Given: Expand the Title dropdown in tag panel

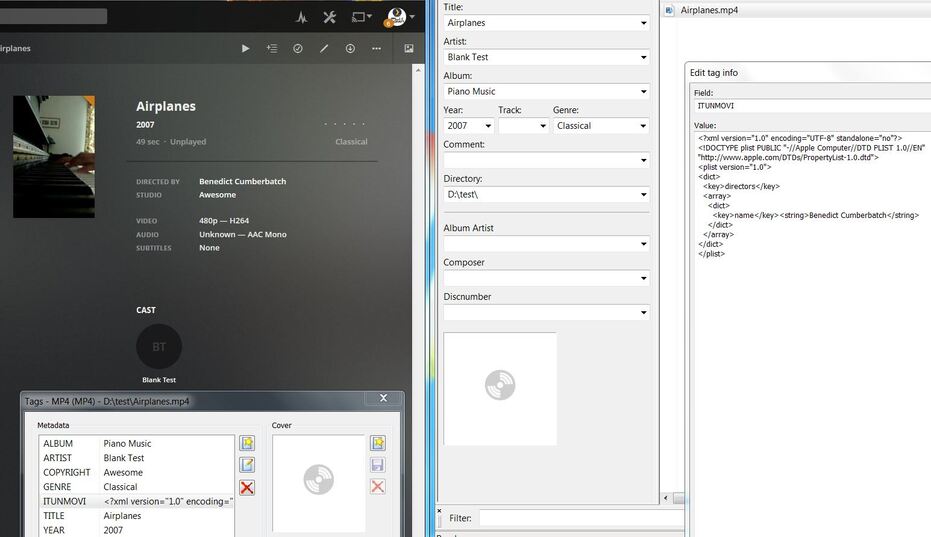Looking at the screenshot, I should pos(644,23).
